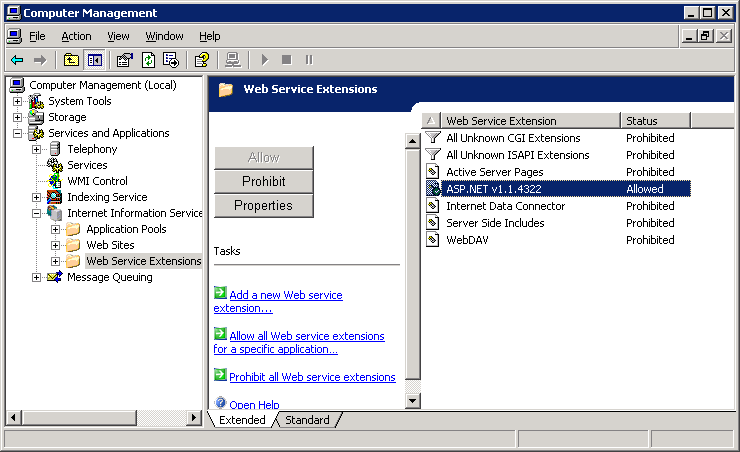Click the tasks pane scroll down arrow
The width and height of the screenshot is (740, 452).
pos(412,401)
